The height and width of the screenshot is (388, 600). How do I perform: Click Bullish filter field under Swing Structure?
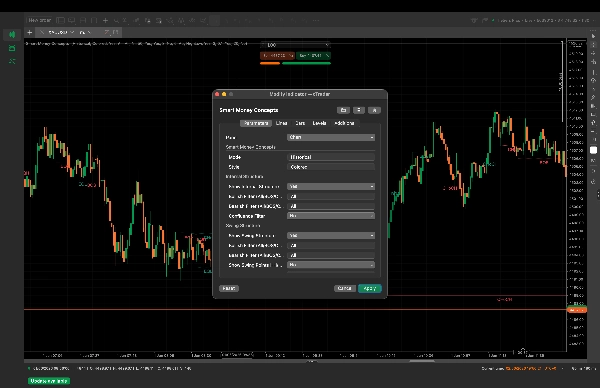point(331,246)
